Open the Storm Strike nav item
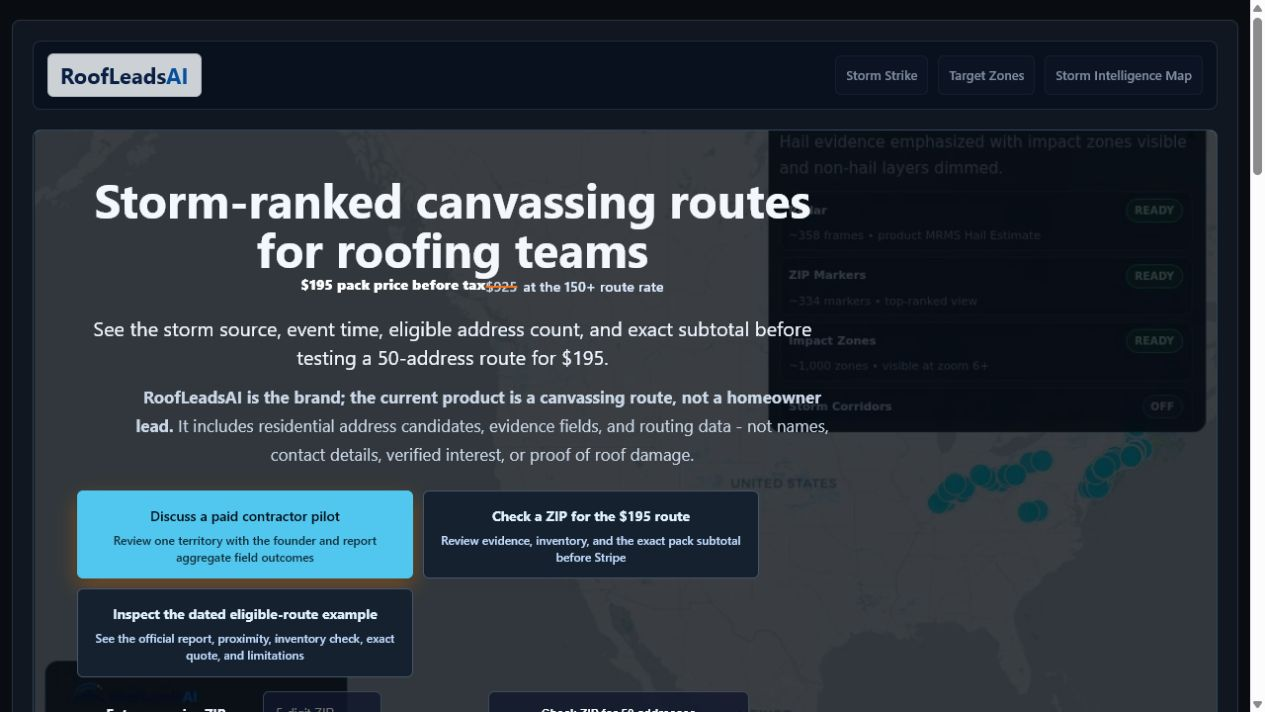This screenshot has width=1265, height=712. tap(881, 75)
